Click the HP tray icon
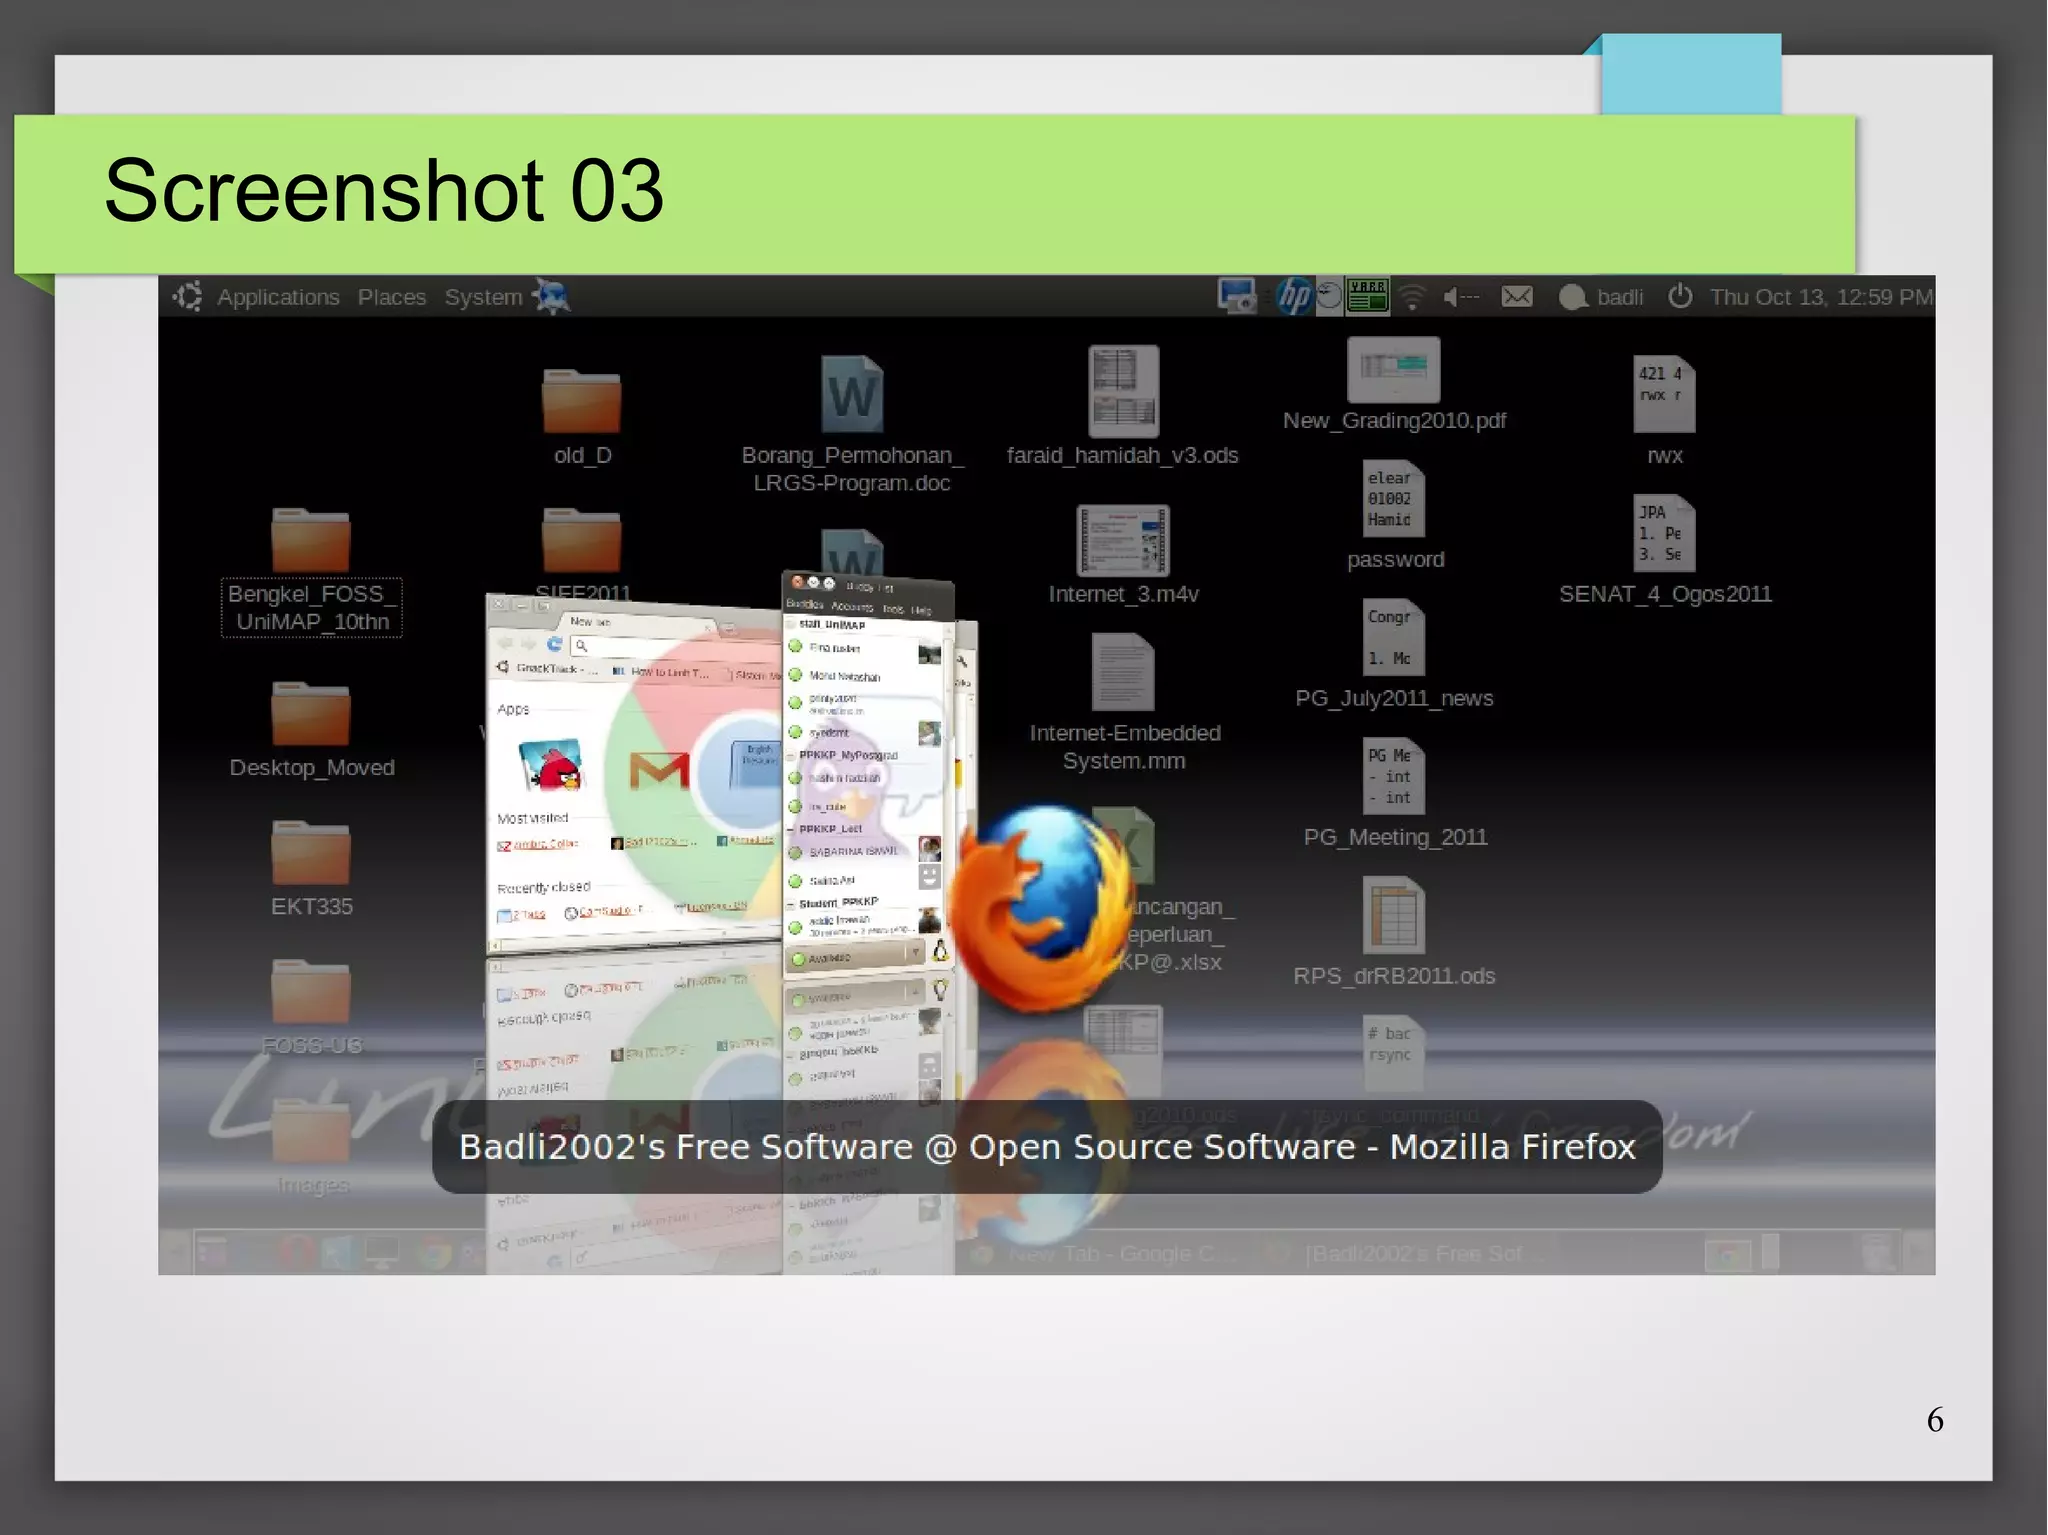 click(x=1293, y=297)
